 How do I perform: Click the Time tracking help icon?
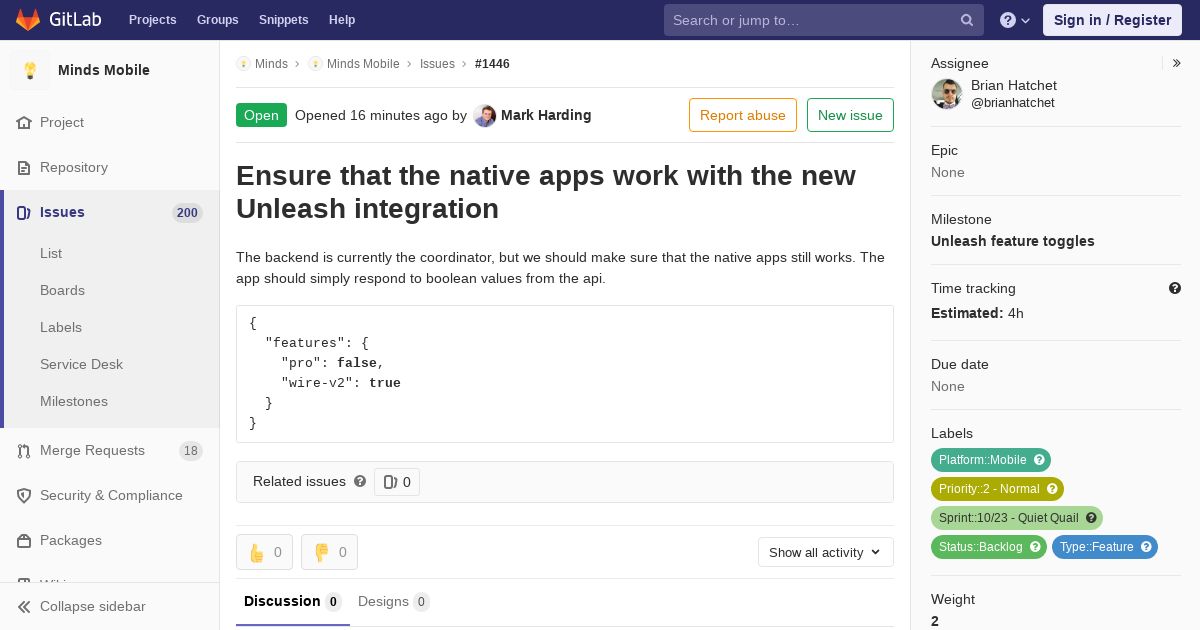coord(1175,288)
